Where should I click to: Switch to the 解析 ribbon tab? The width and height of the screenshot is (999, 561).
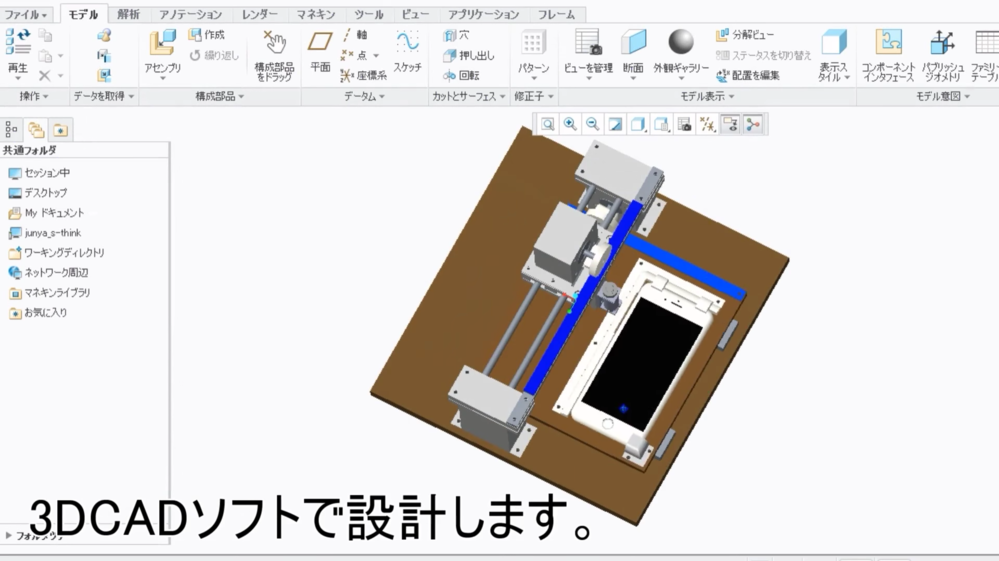(x=128, y=15)
